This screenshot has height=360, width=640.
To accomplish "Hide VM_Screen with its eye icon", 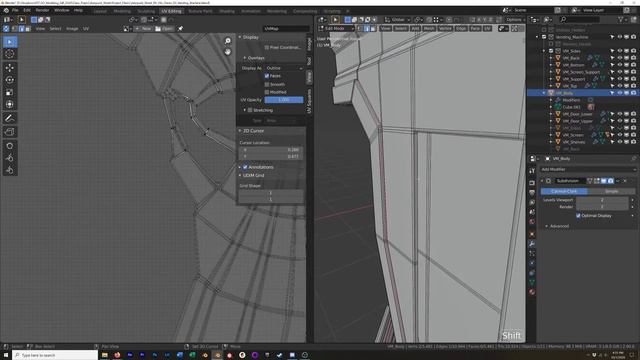I will 619,135.
